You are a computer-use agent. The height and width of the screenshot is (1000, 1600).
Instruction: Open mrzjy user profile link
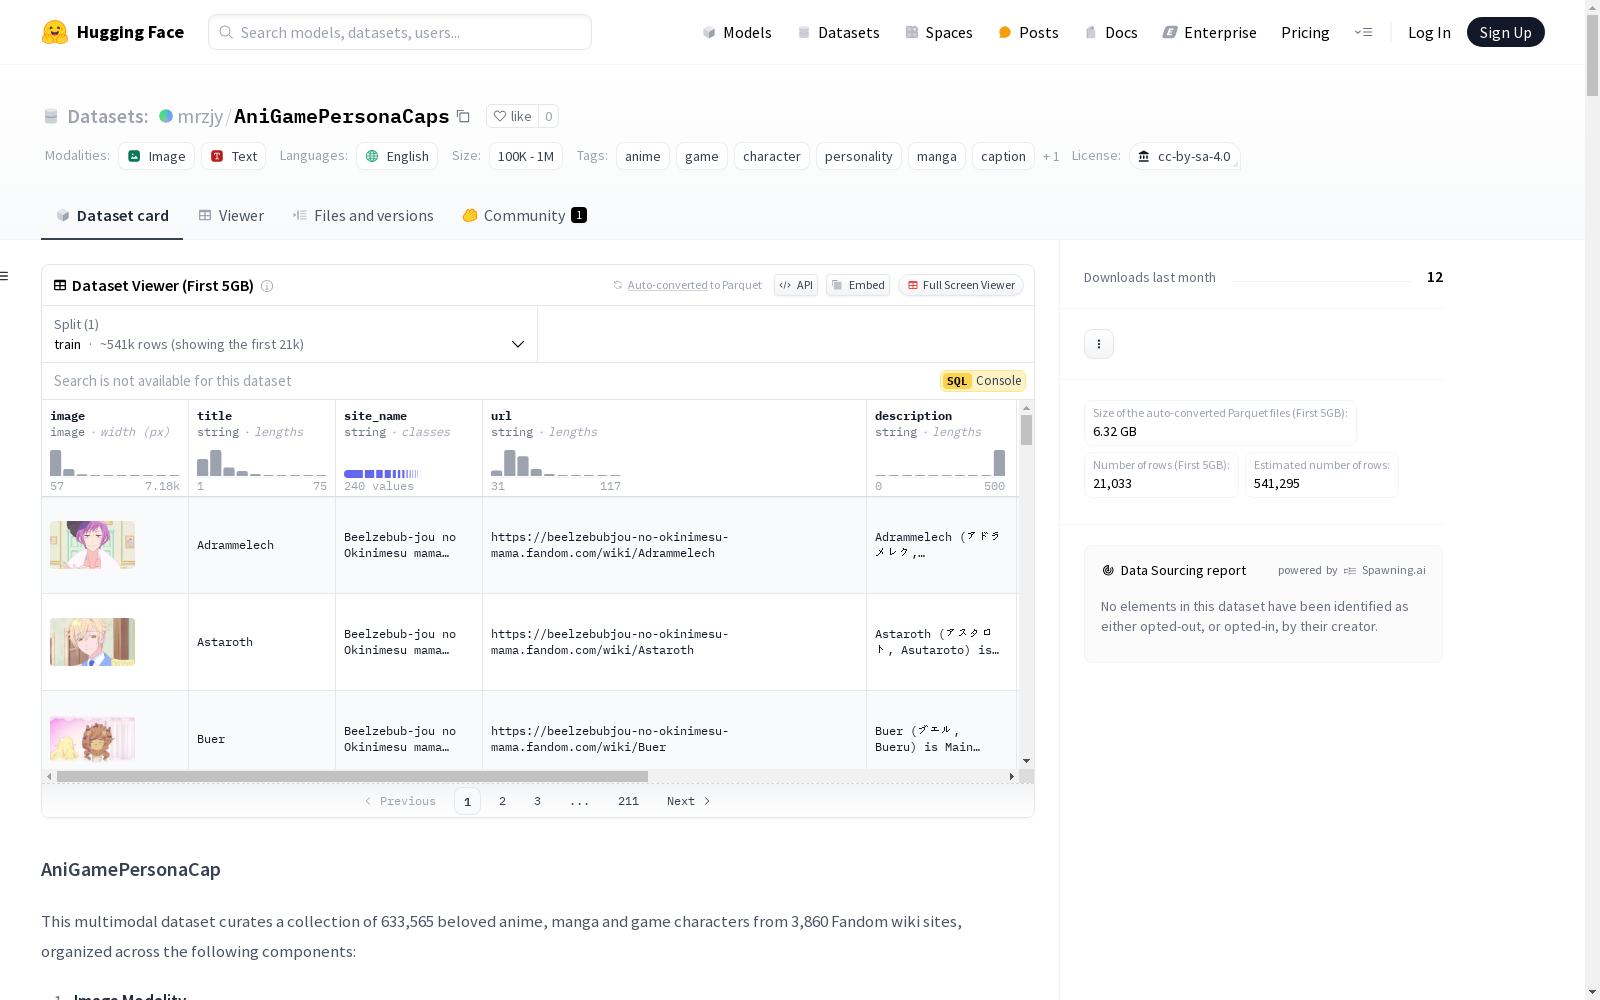point(200,116)
